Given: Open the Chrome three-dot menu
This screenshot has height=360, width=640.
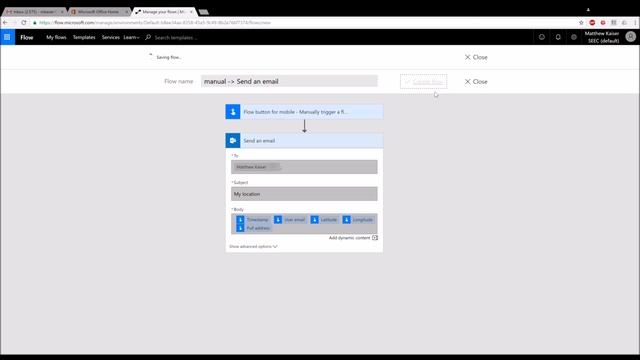Looking at the screenshot, I should (x=635, y=23).
